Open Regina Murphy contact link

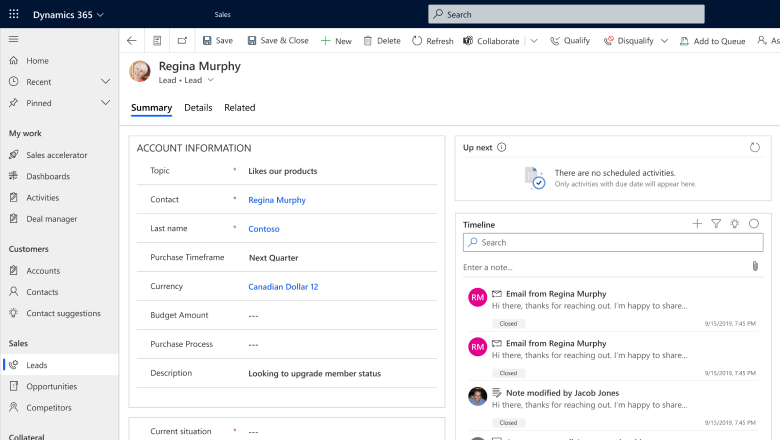pyautogui.click(x=277, y=200)
